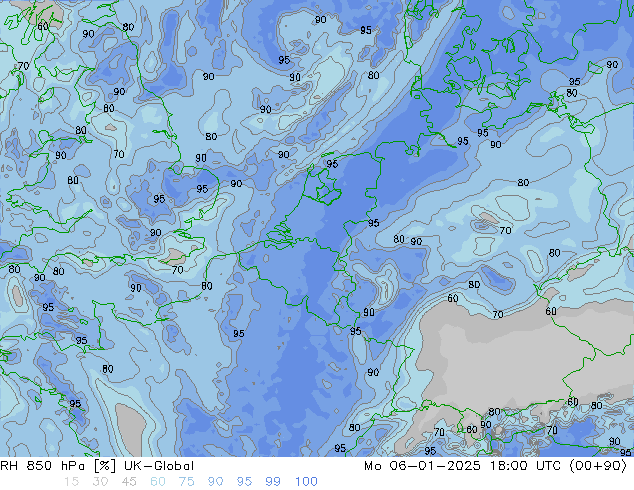Select the legend value 30

[100, 482]
